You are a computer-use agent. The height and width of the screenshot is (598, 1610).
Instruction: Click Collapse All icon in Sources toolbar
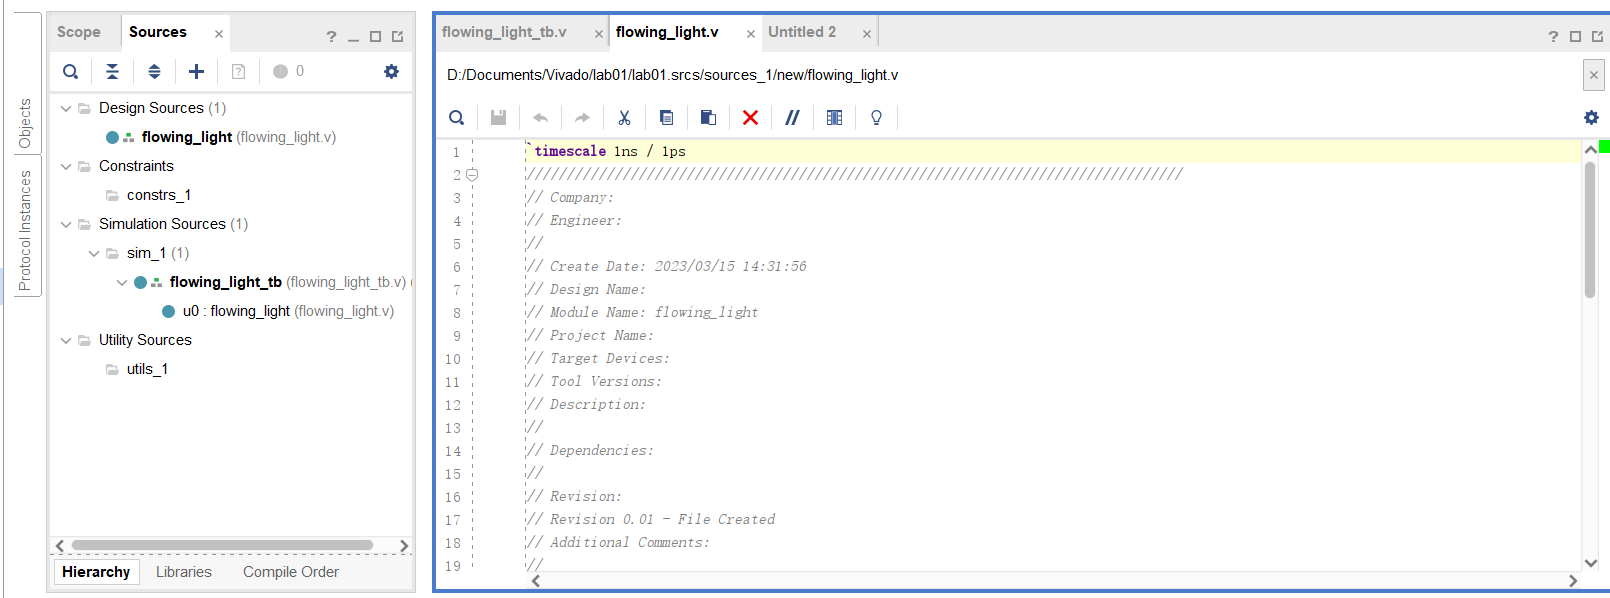(x=112, y=71)
